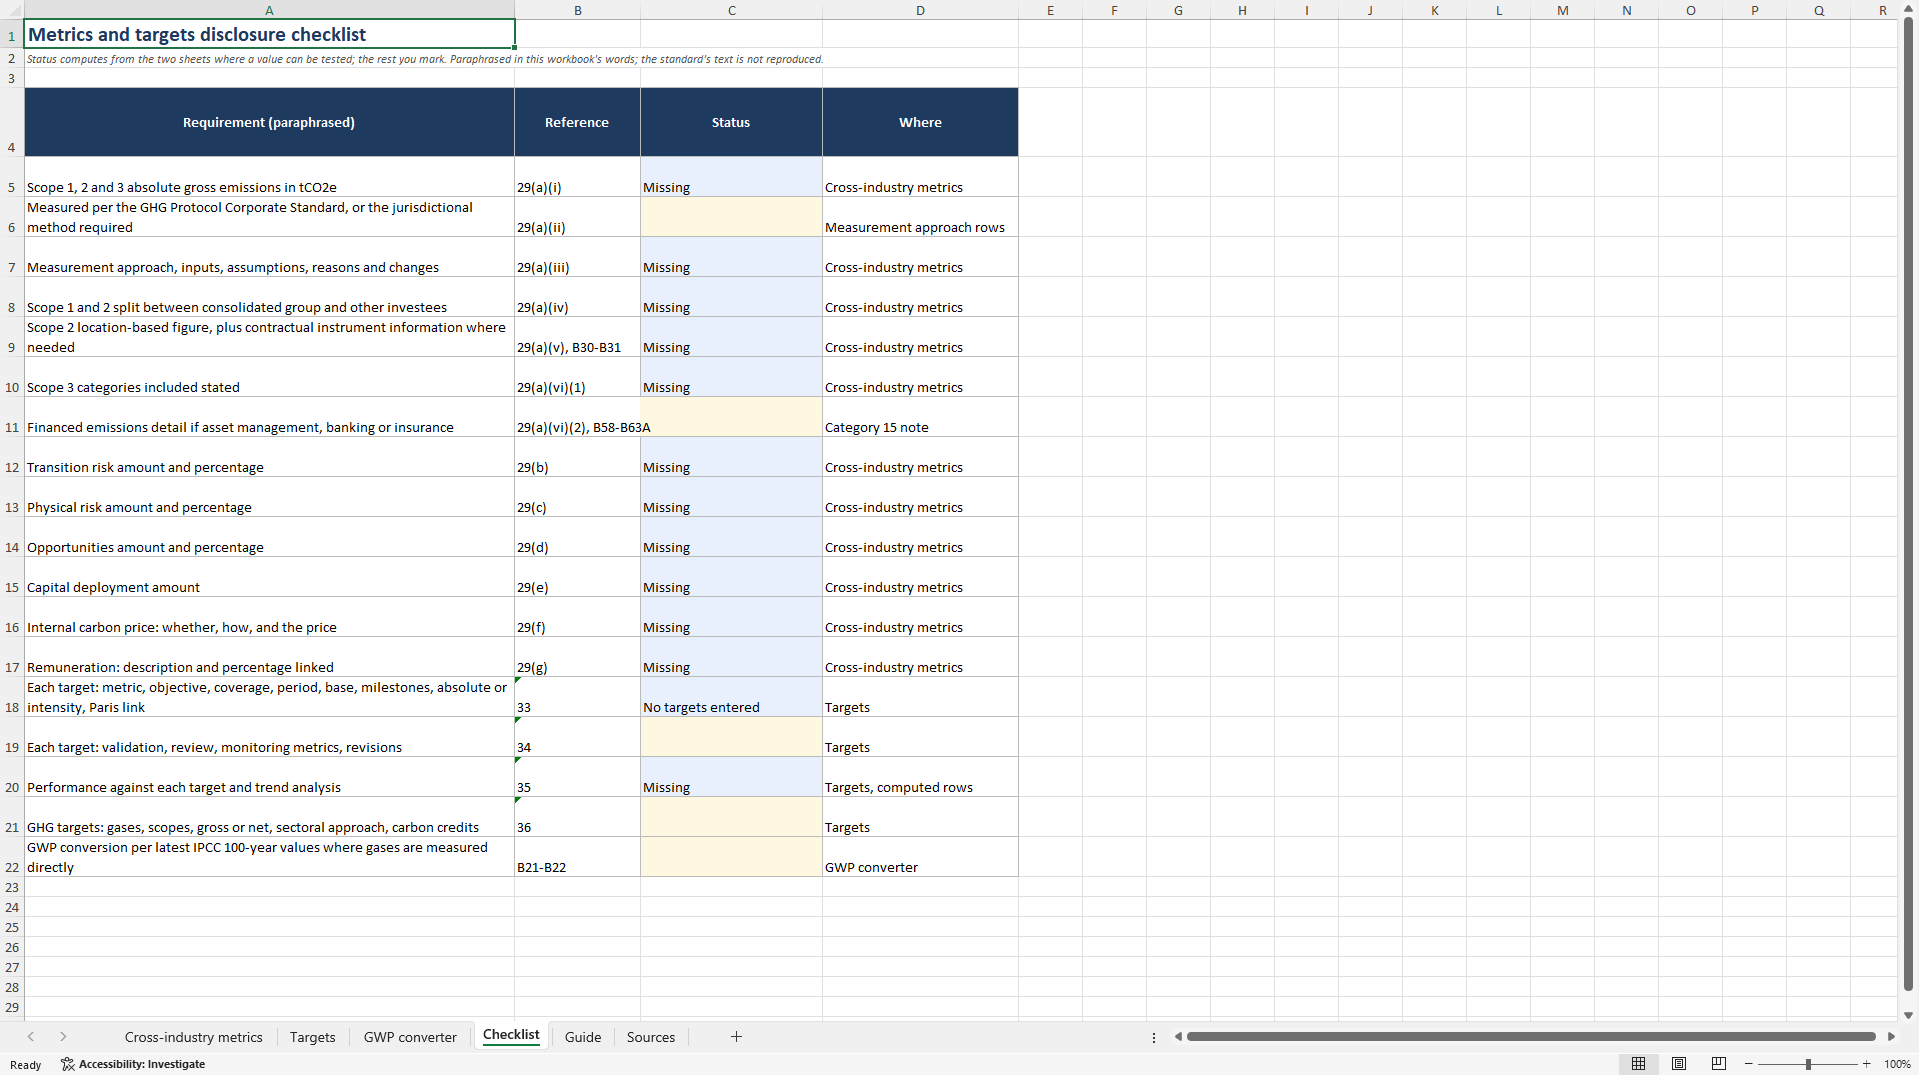Open the Cross-industry metrics sheet tab
This screenshot has height=1075, width=1919.
[x=193, y=1037]
